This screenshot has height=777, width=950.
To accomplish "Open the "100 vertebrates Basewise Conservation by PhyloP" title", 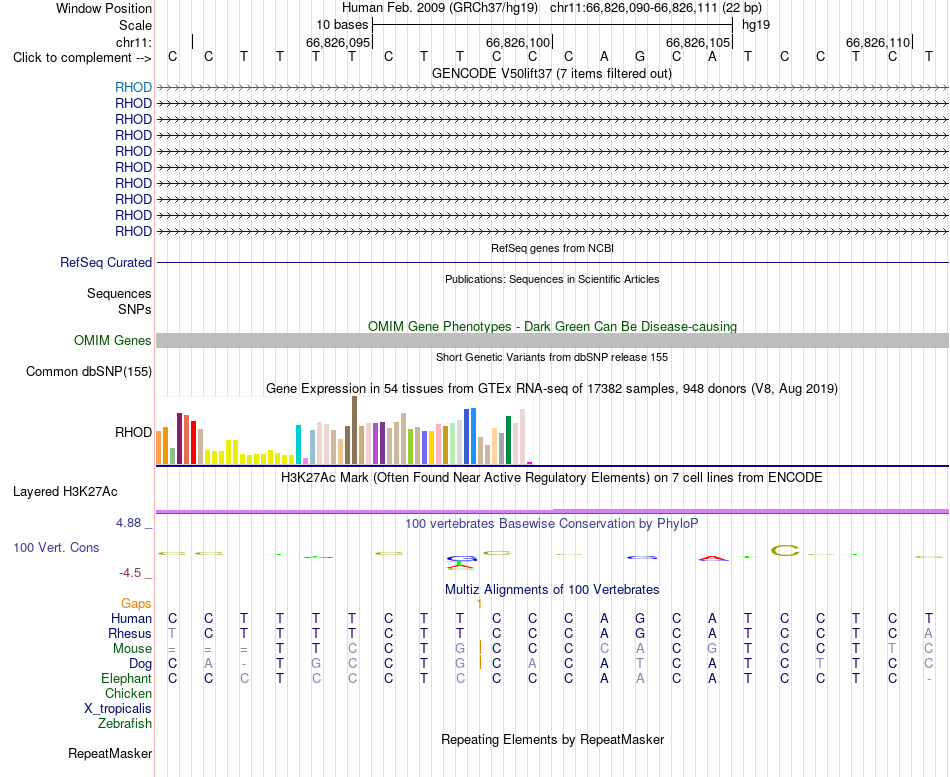I will (x=552, y=524).
